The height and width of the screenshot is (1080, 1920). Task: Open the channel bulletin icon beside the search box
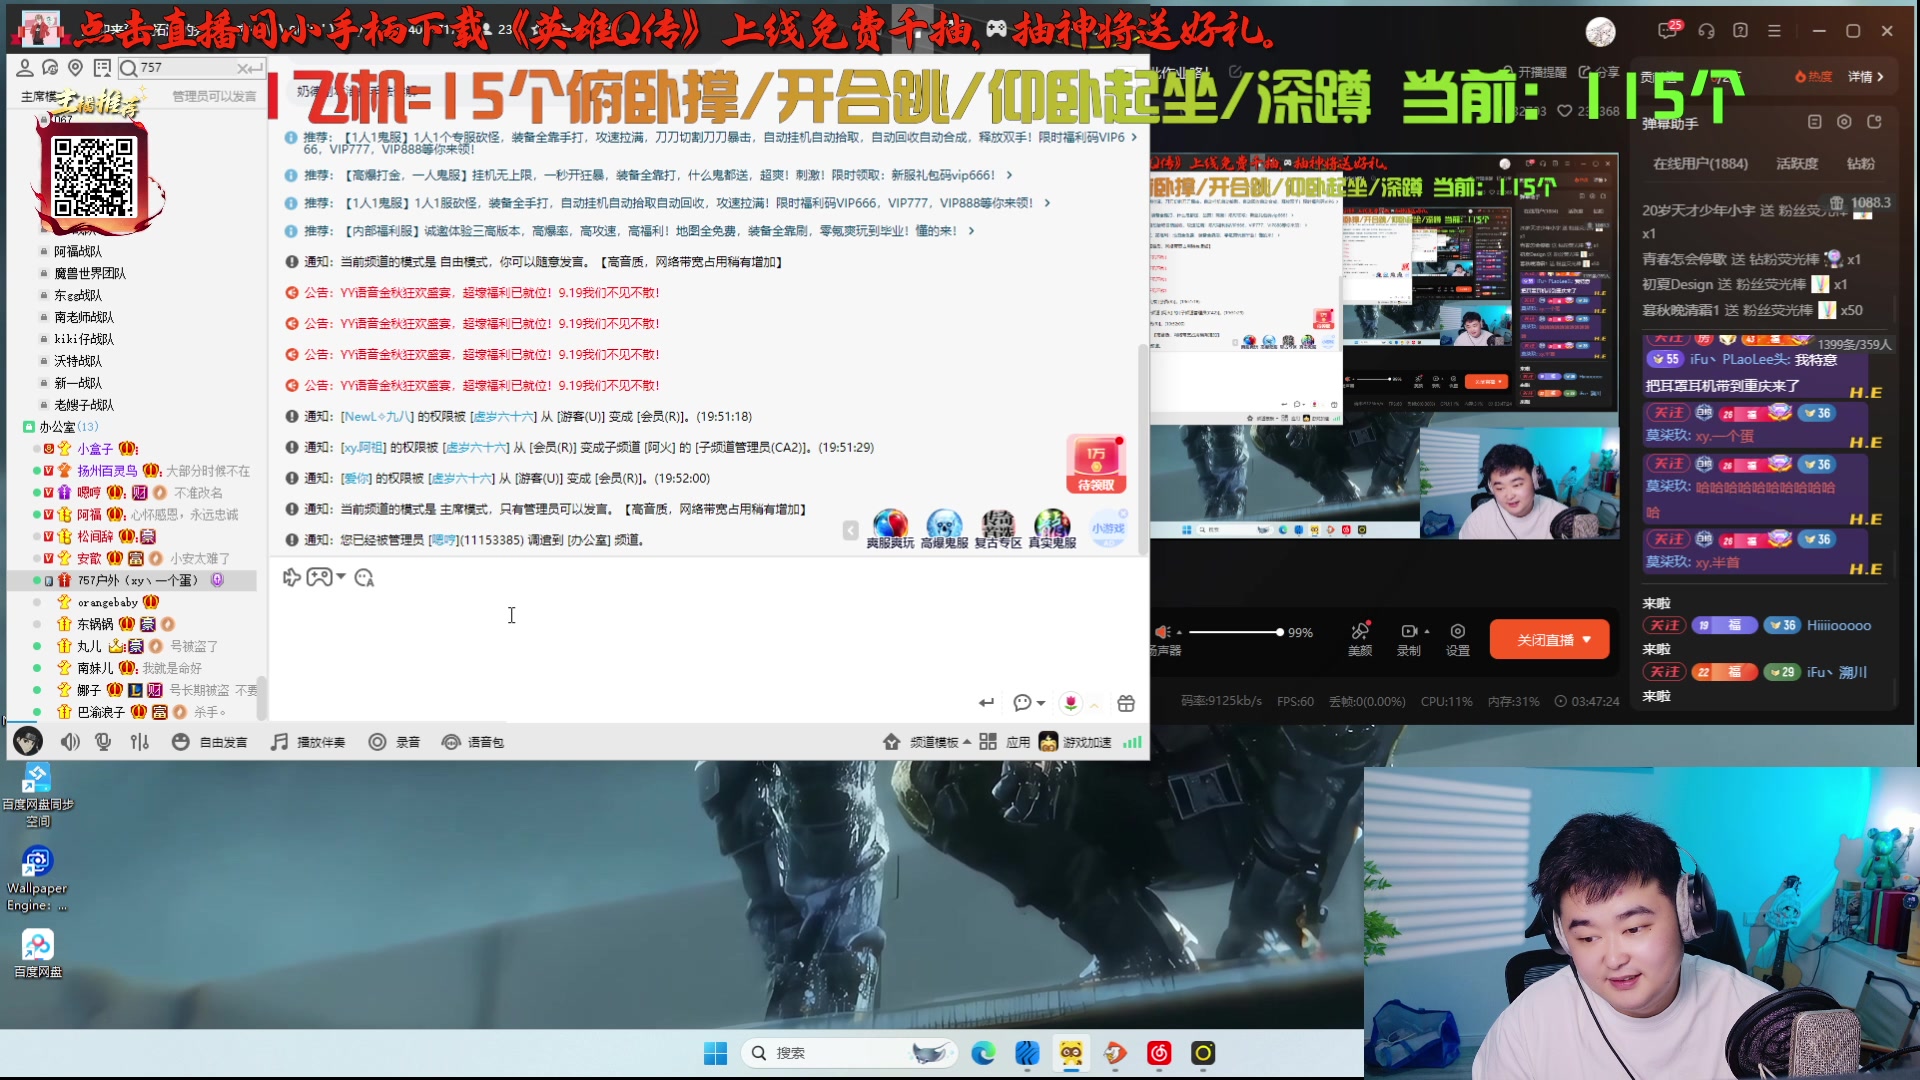(102, 67)
